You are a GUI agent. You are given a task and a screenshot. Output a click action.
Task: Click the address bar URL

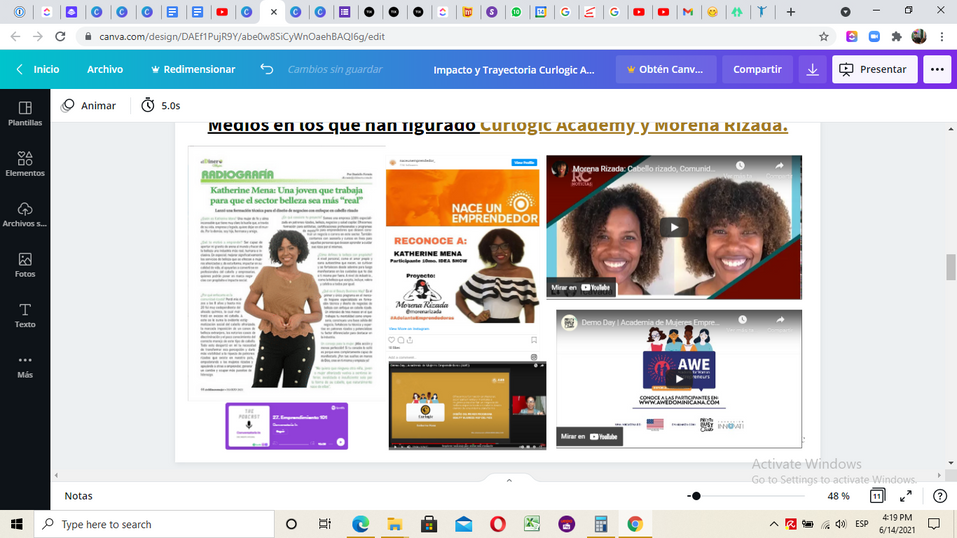pyautogui.click(x=242, y=37)
